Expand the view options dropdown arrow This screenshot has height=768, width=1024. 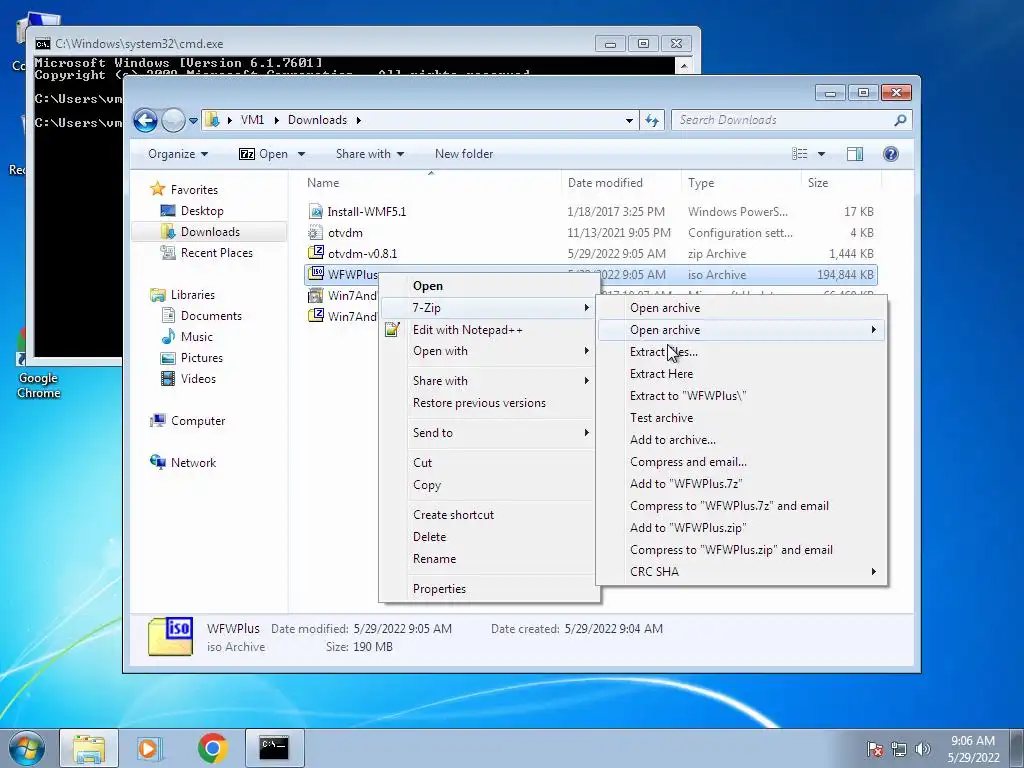(x=822, y=154)
